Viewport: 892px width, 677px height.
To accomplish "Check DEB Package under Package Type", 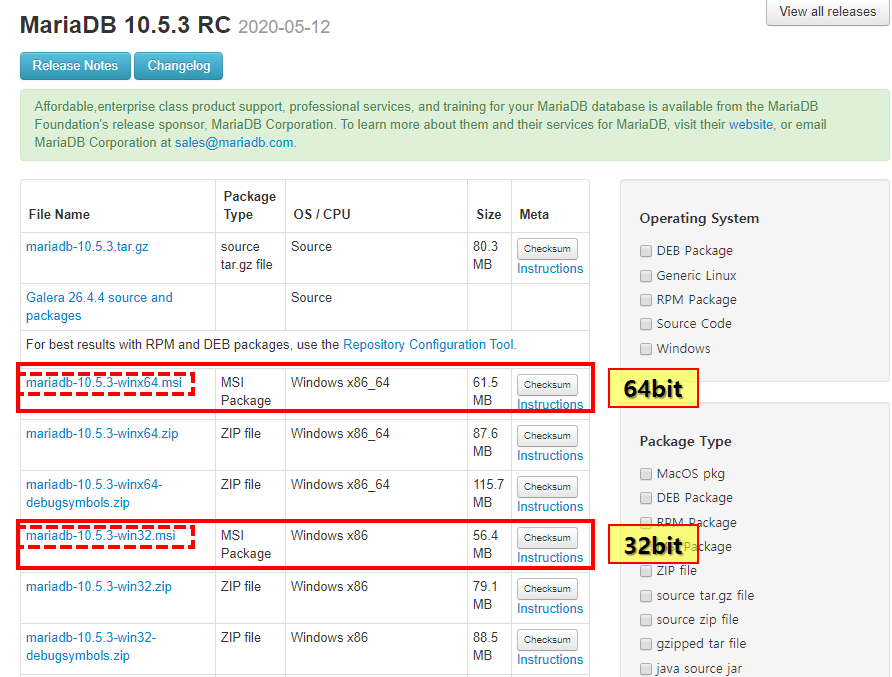I will coord(646,498).
